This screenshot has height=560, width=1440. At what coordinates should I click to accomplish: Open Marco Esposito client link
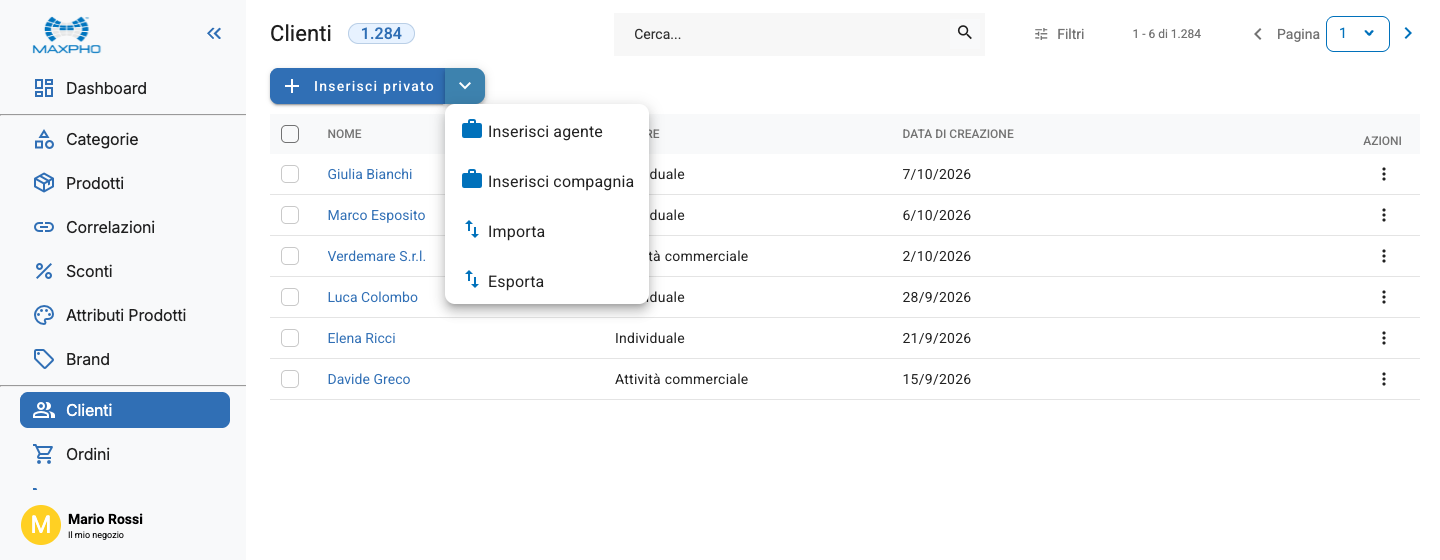(376, 215)
